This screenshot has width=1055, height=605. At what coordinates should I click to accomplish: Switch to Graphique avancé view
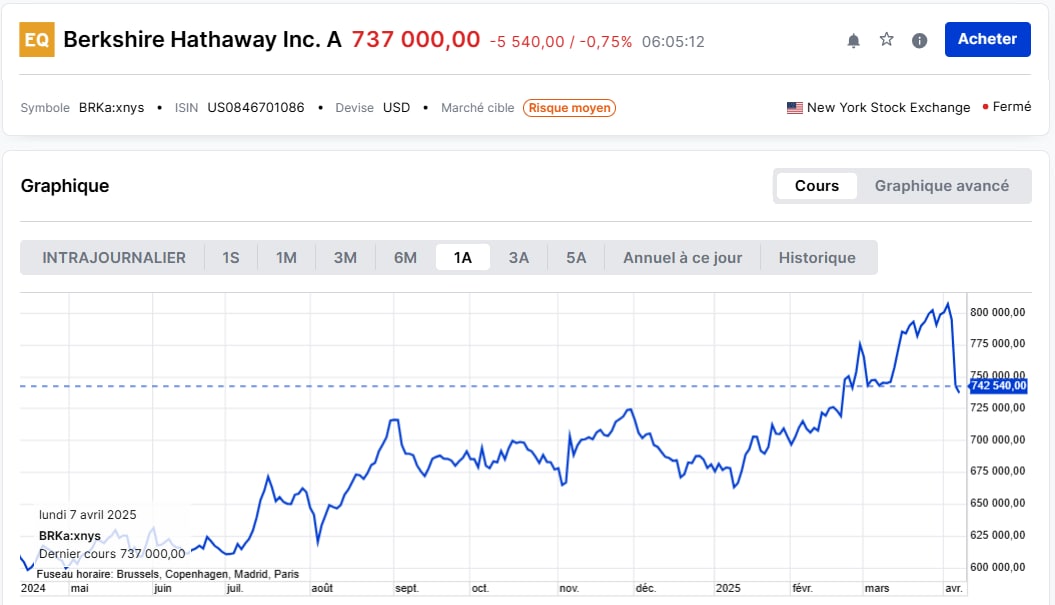pyautogui.click(x=941, y=186)
